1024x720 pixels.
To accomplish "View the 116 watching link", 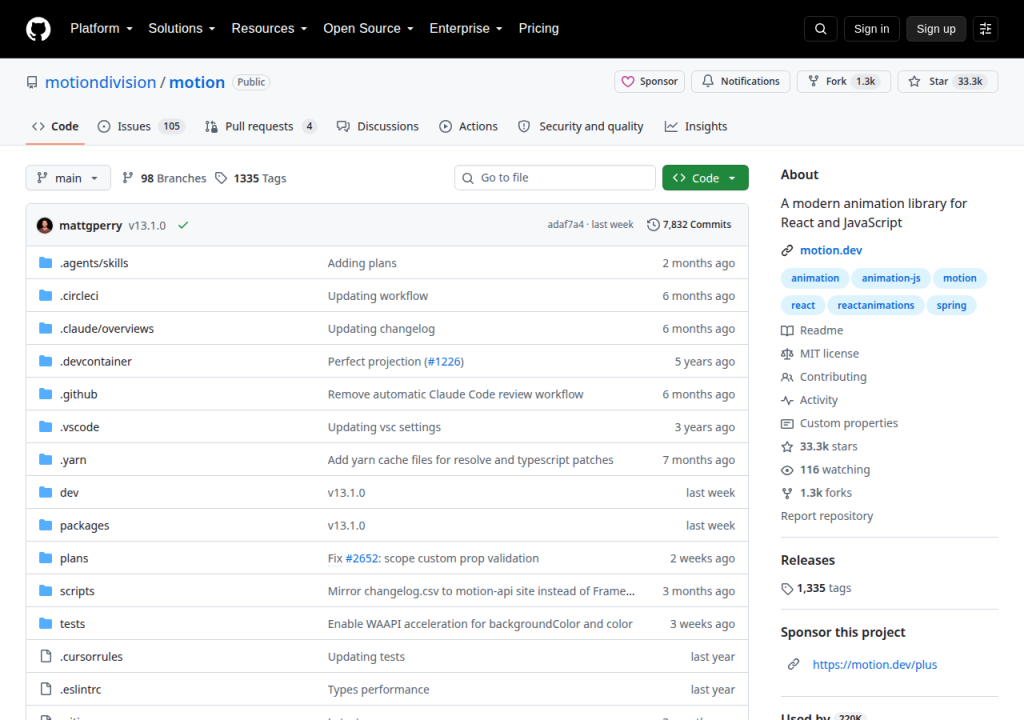I will coord(826,470).
